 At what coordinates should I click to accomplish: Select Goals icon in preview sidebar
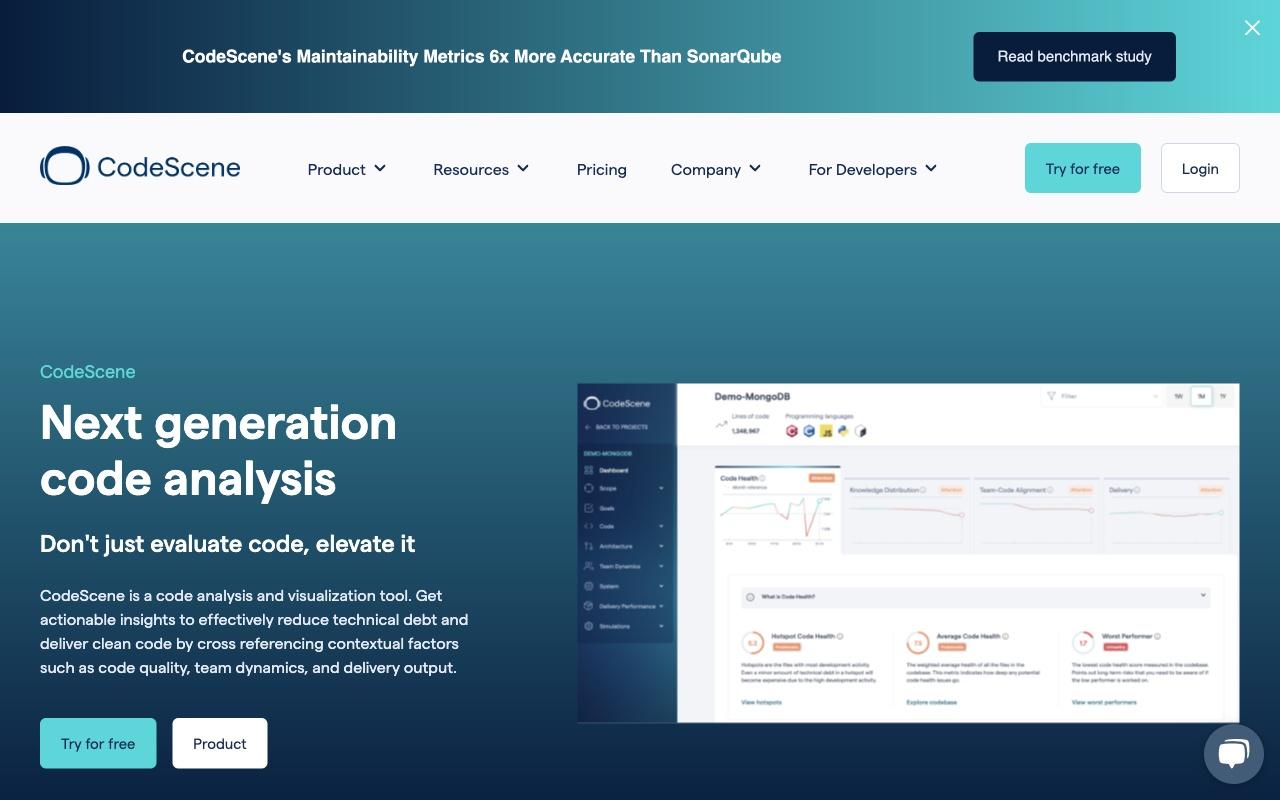click(589, 508)
